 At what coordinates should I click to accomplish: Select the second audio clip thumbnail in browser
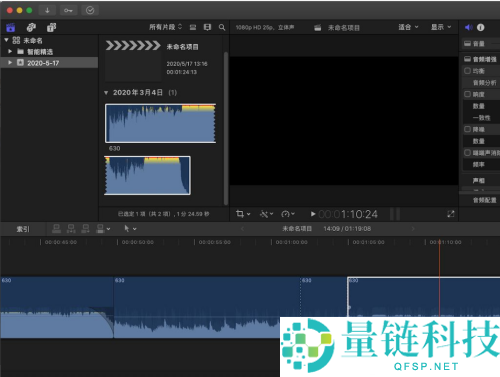click(147, 175)
